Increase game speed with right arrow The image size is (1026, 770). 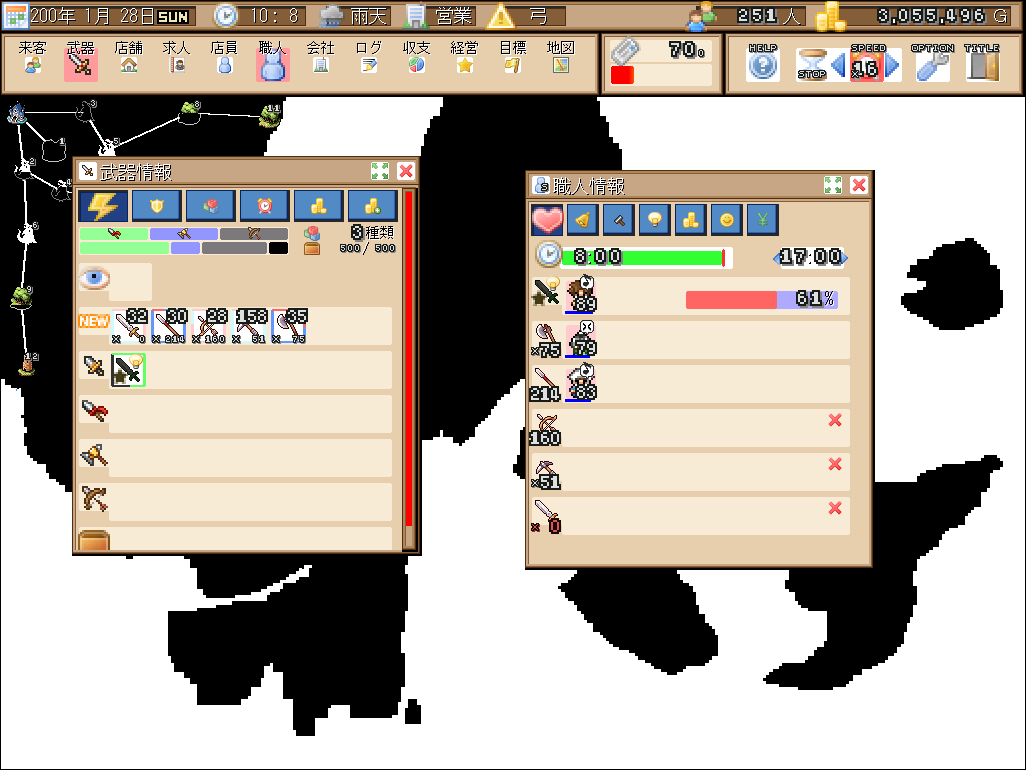coord(893,65)
